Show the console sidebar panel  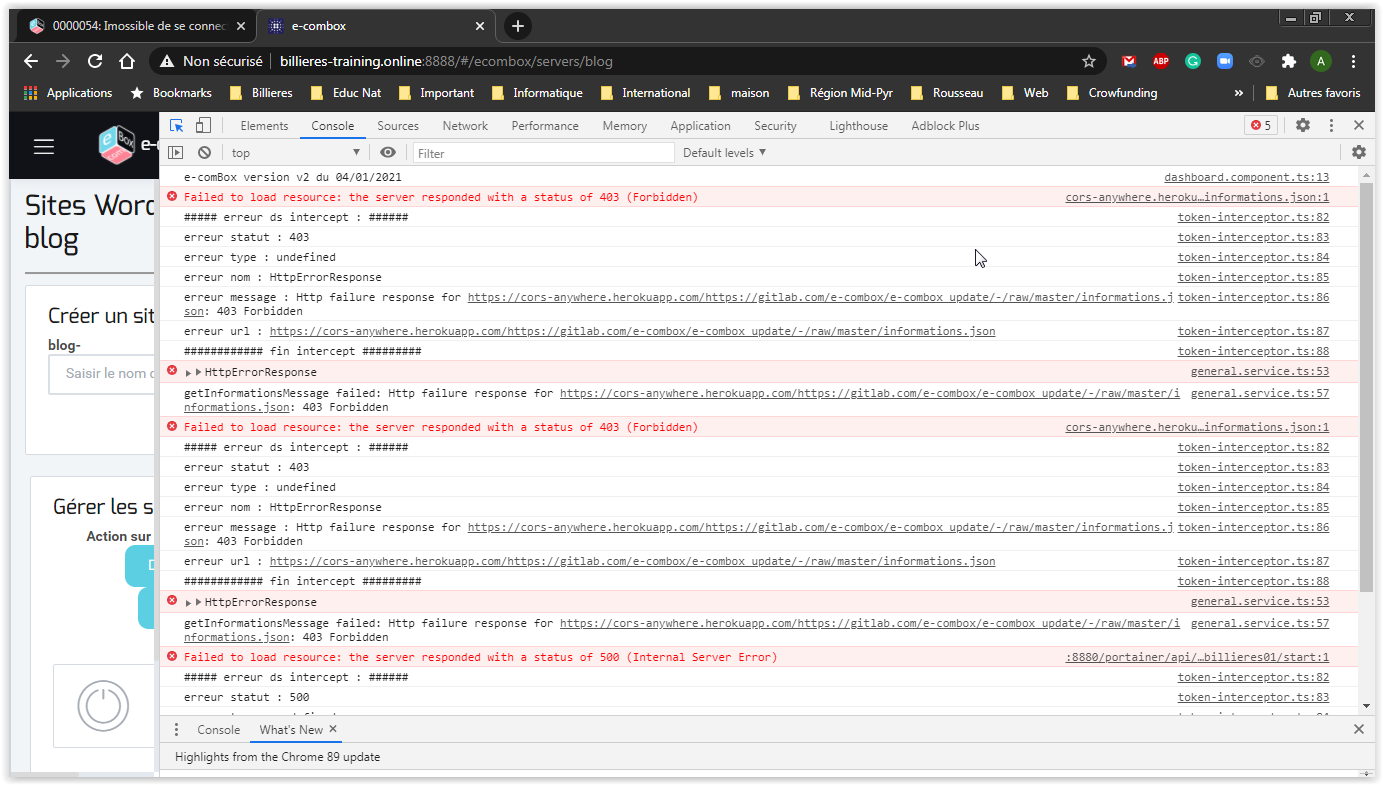[x=176, y=153]
